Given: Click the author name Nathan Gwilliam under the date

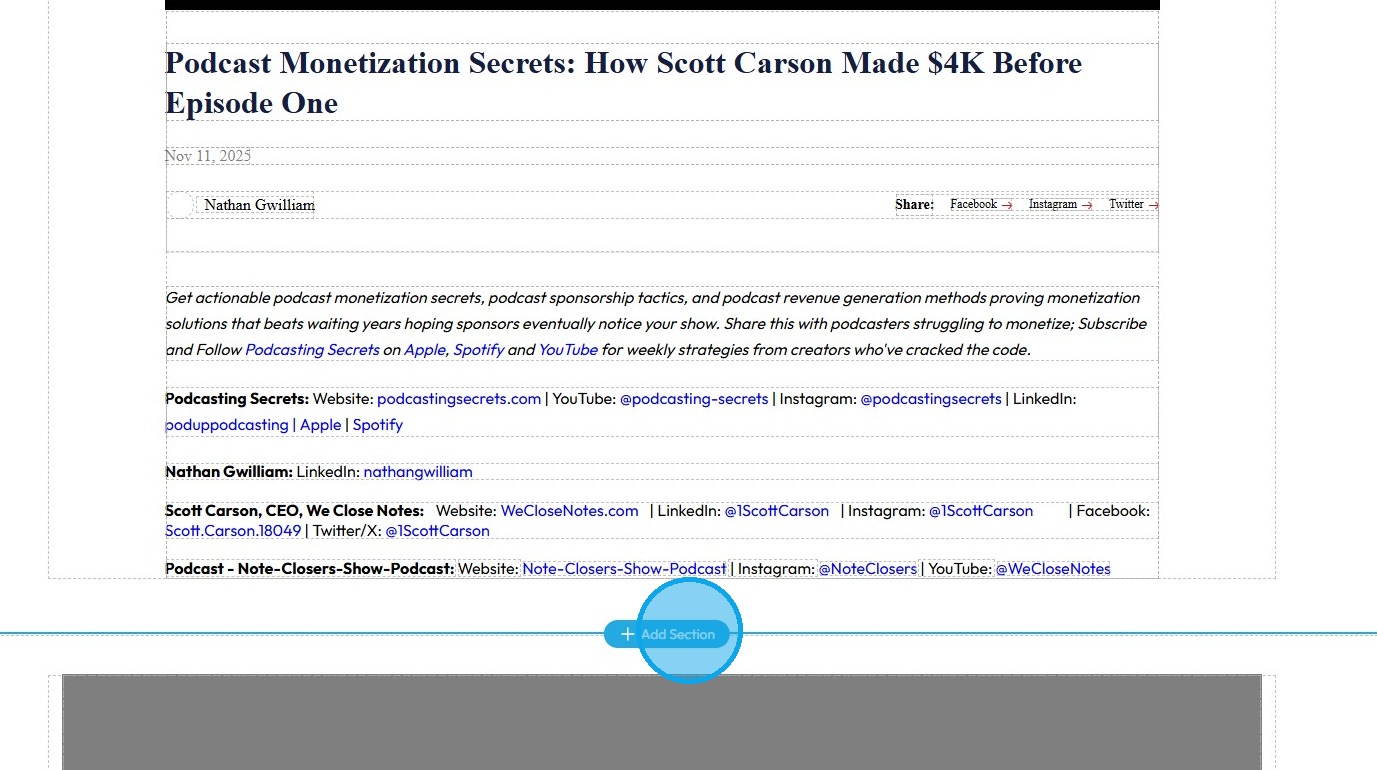Looking at the screenshot, I should pos(259,205).
